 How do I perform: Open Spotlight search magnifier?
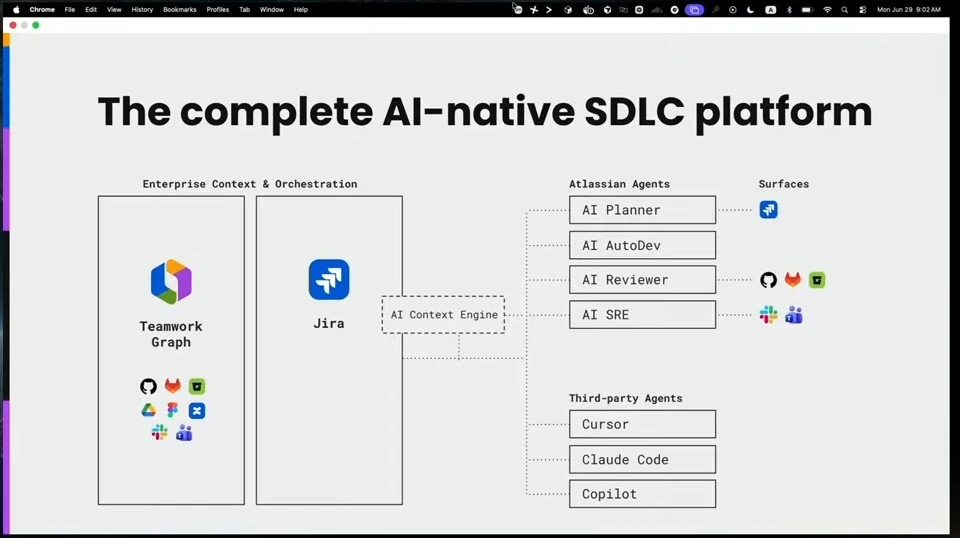tap(845, 10)
